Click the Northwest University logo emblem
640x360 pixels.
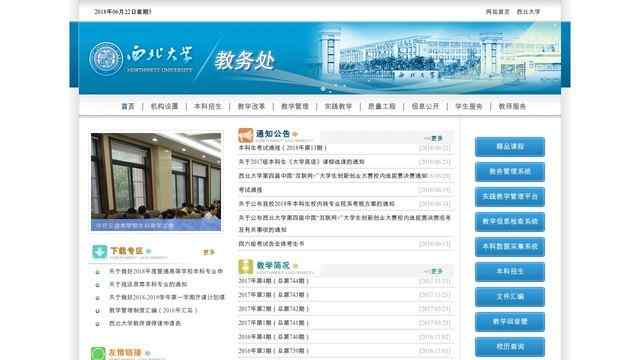click(x=106, y=59)
